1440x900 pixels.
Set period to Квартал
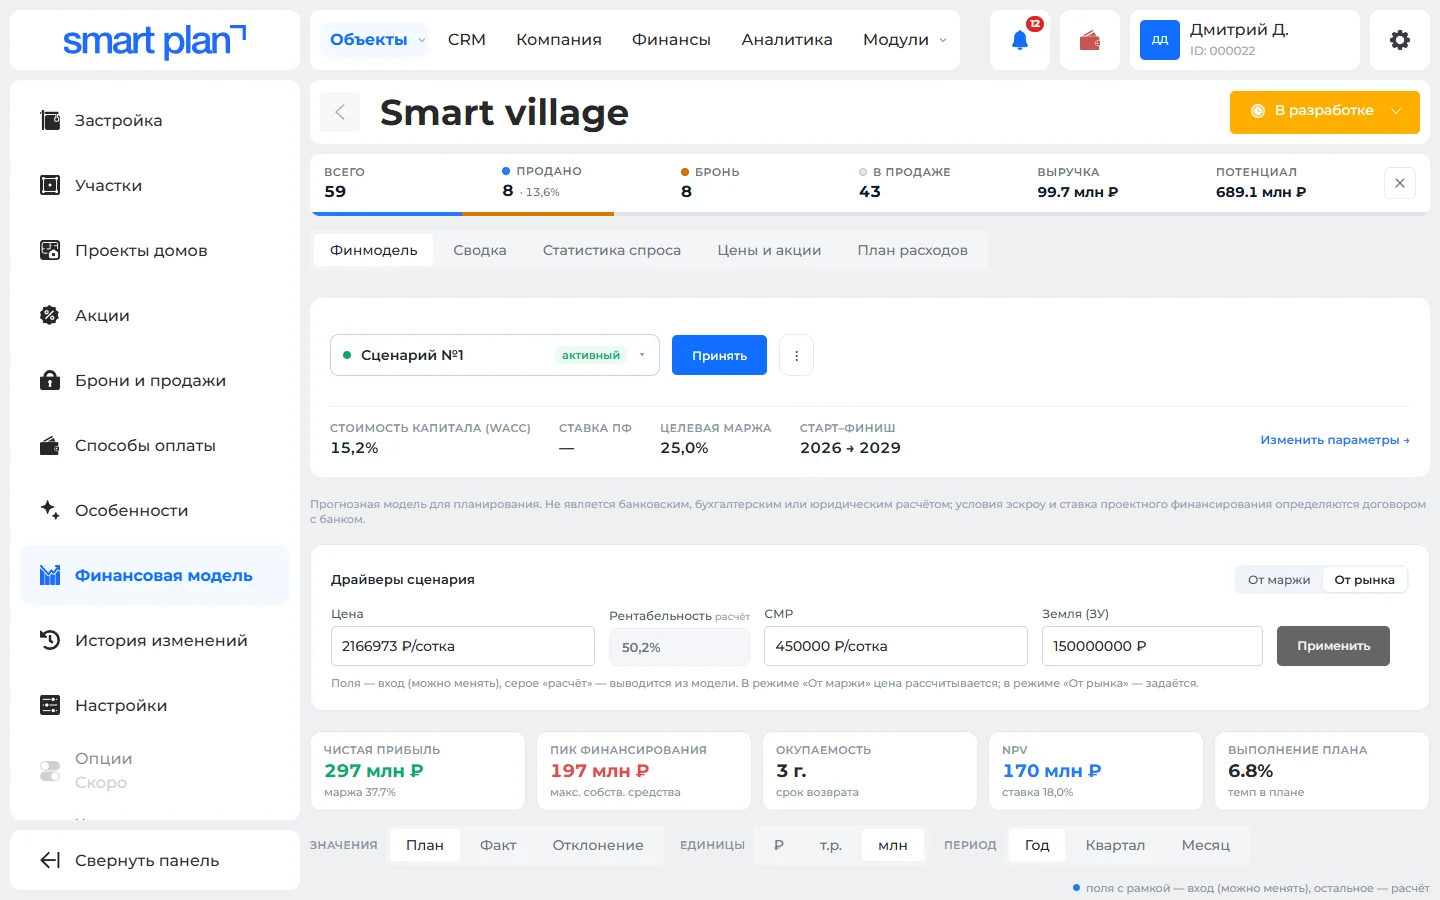(1115, 845)
